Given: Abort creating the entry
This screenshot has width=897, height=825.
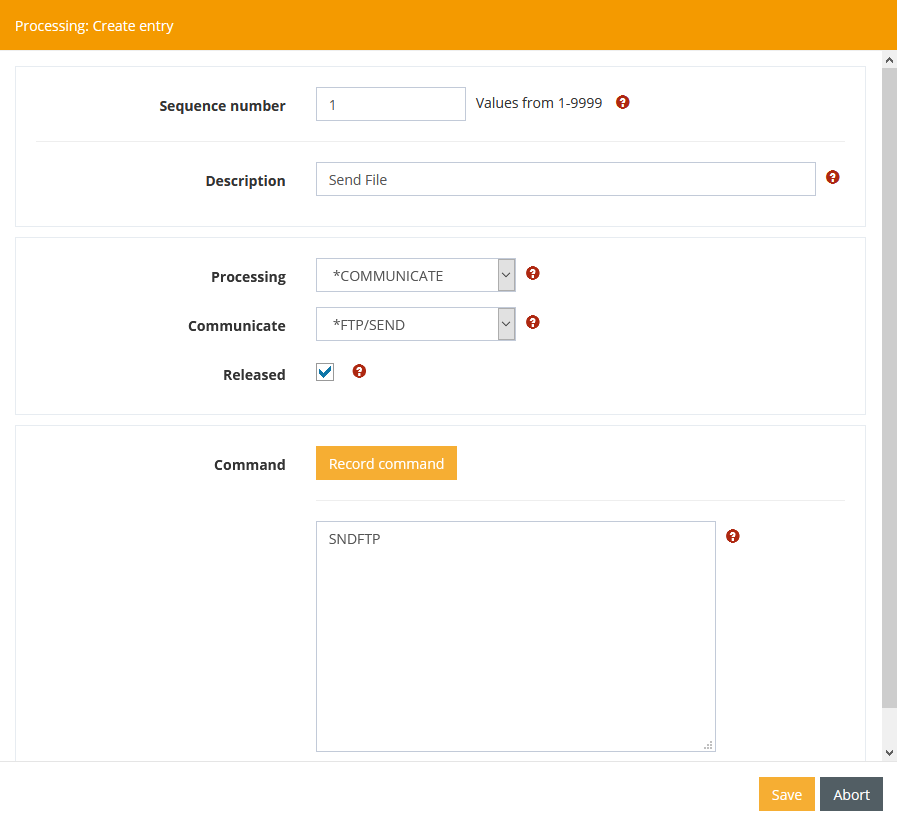Looking at the screenshot, I should (851, 794).
